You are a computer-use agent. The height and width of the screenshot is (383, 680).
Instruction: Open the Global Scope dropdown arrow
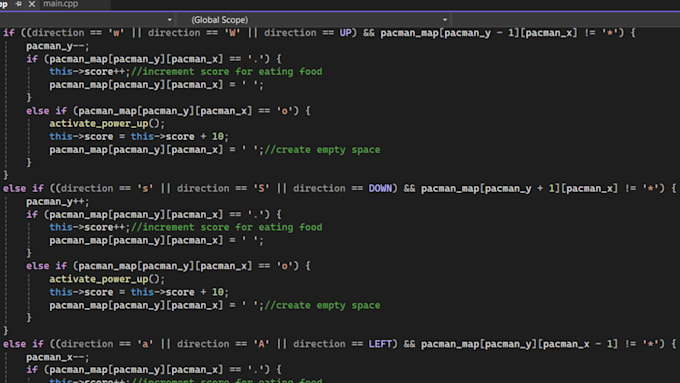pyautogui.click(x=445, y=20)
